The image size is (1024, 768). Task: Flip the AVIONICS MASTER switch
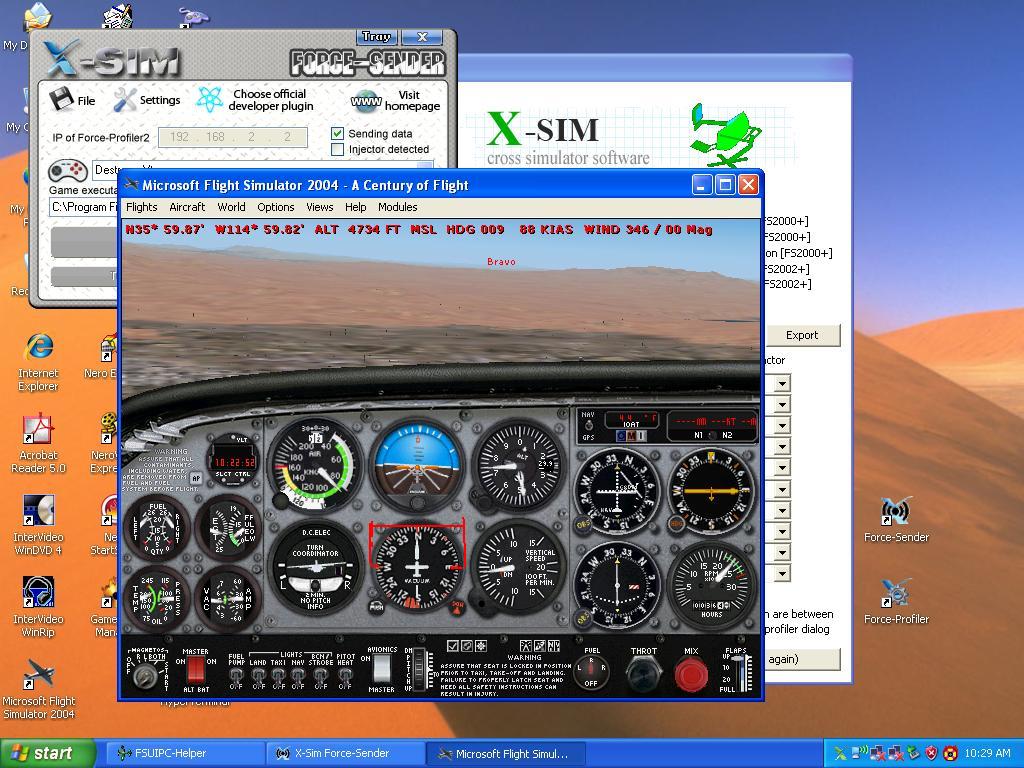(381, 669)
